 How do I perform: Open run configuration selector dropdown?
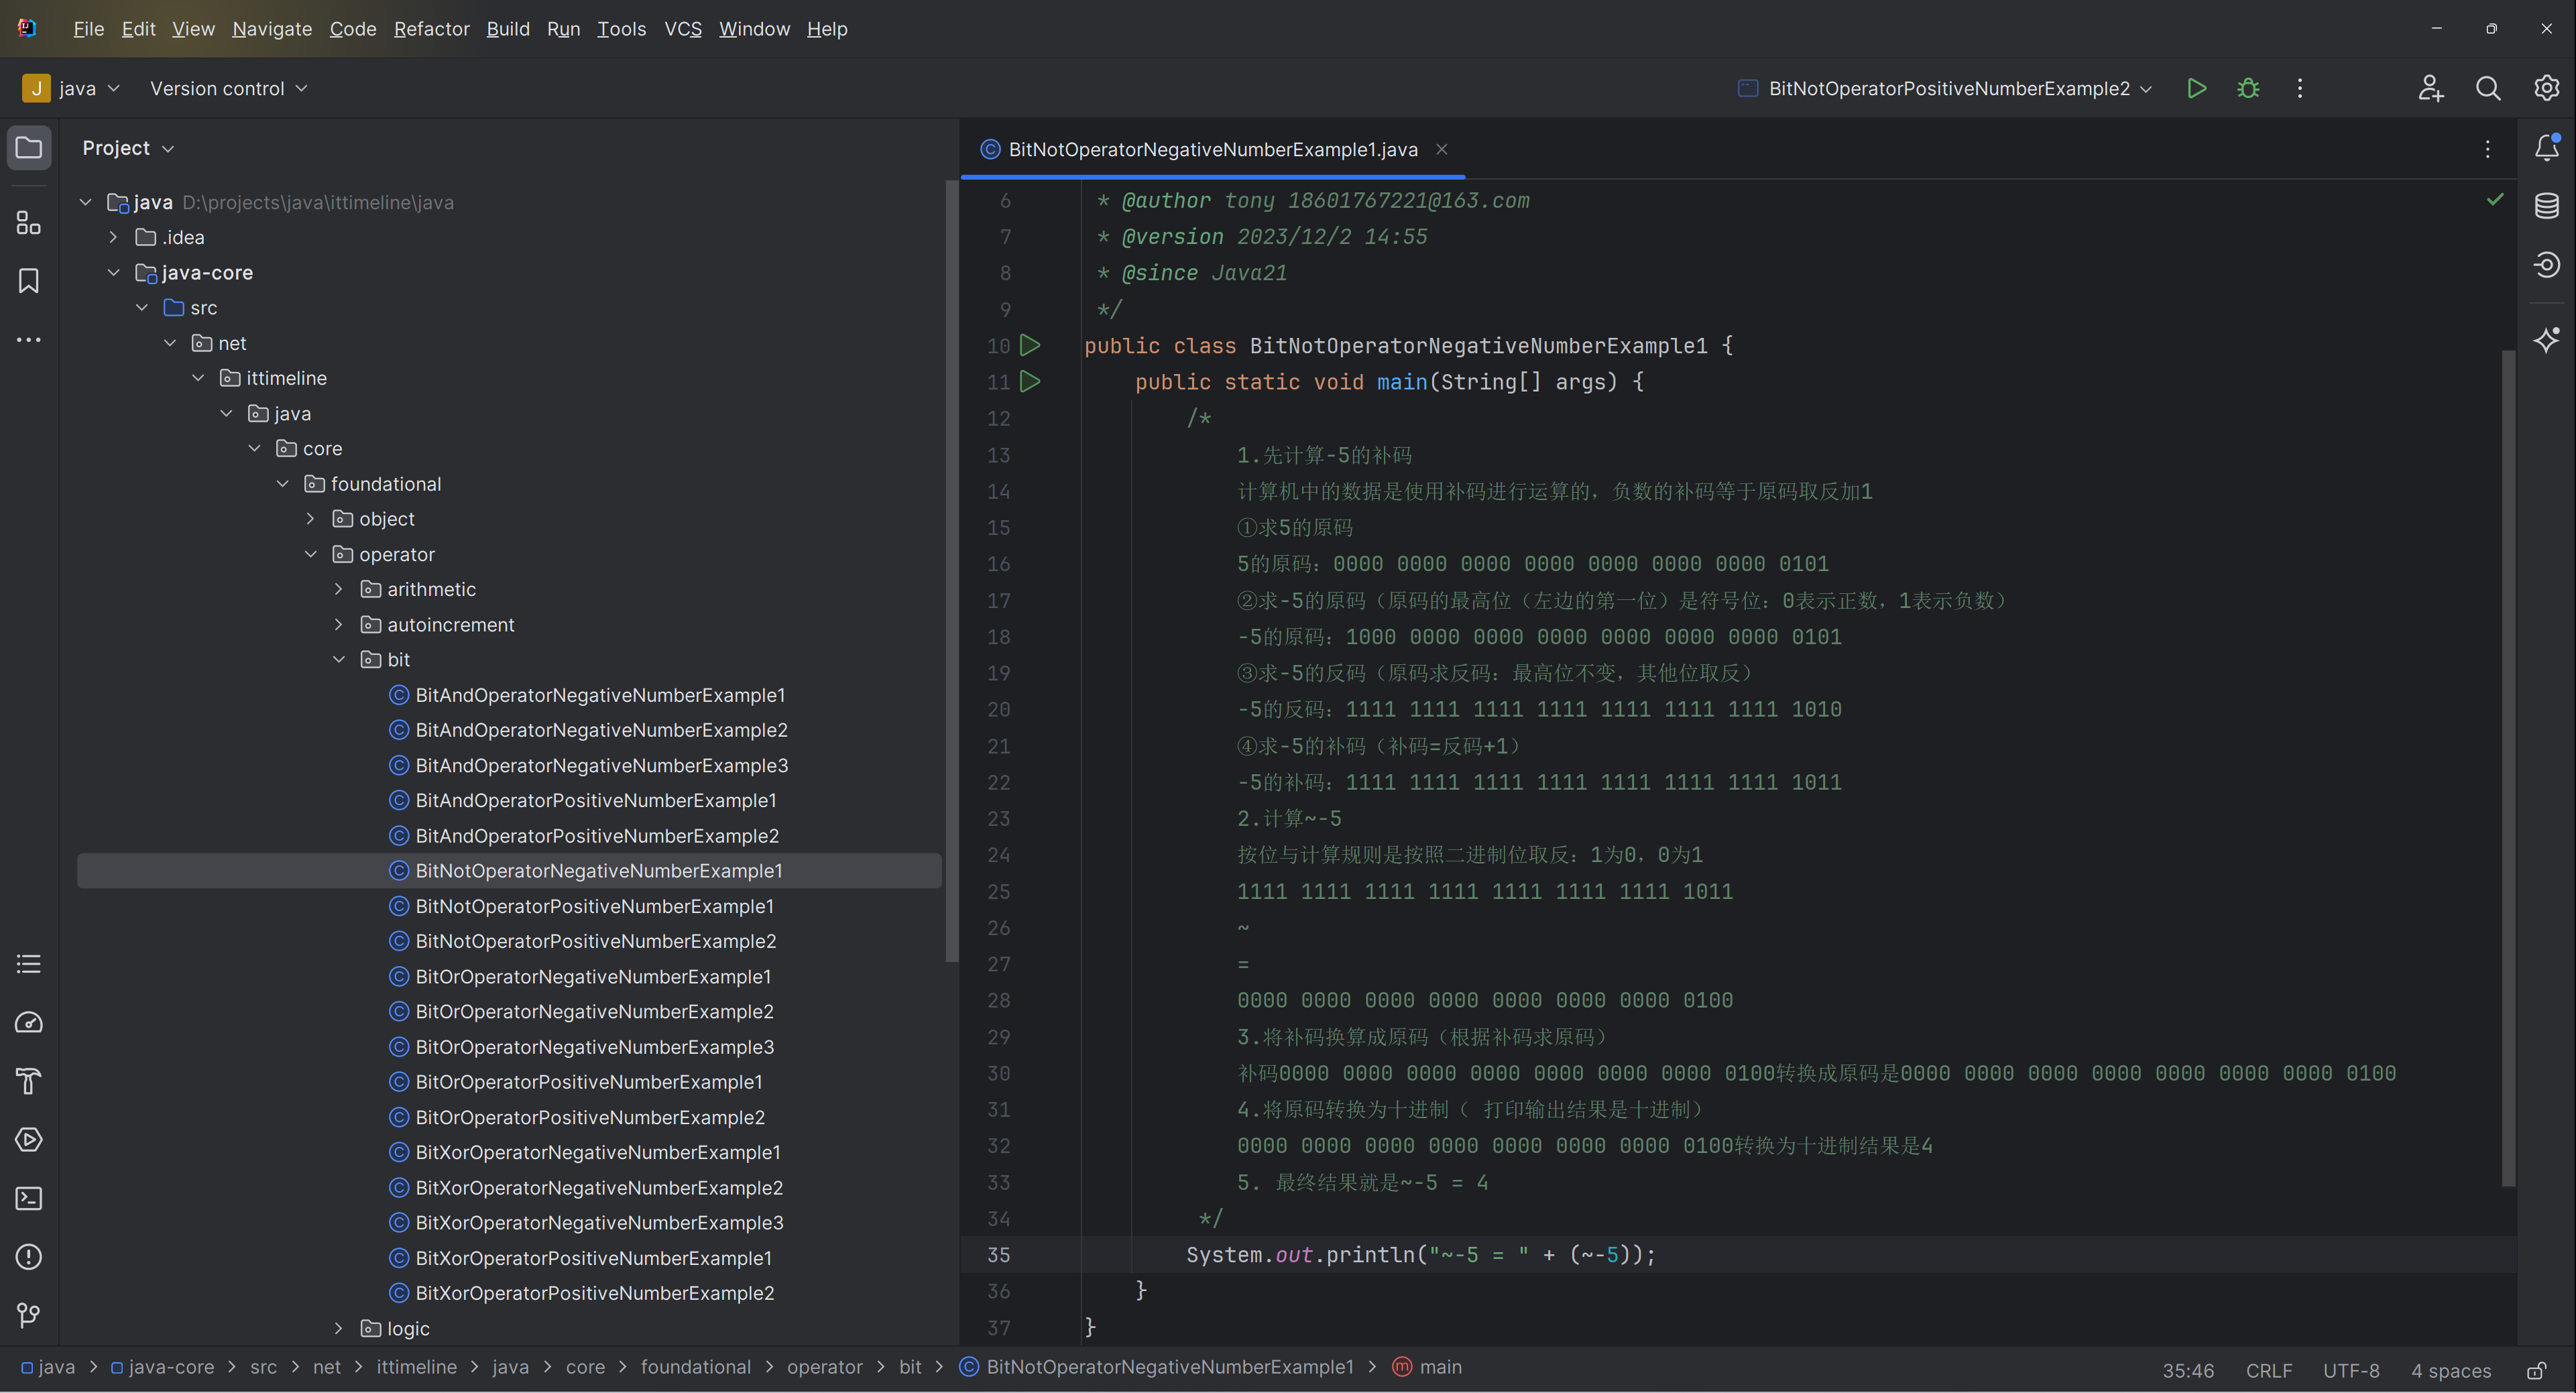click(1945, 88)
